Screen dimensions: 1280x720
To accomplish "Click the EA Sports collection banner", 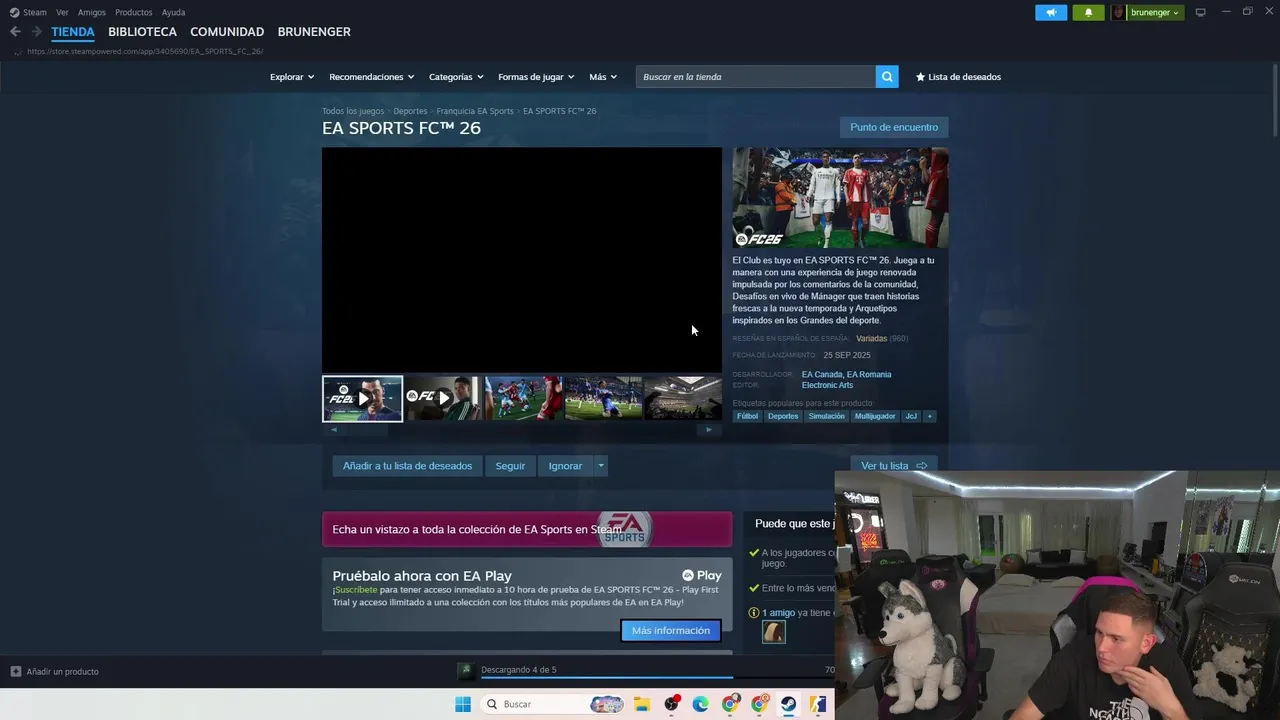I will pyautogui.click(x=527, y=529).
